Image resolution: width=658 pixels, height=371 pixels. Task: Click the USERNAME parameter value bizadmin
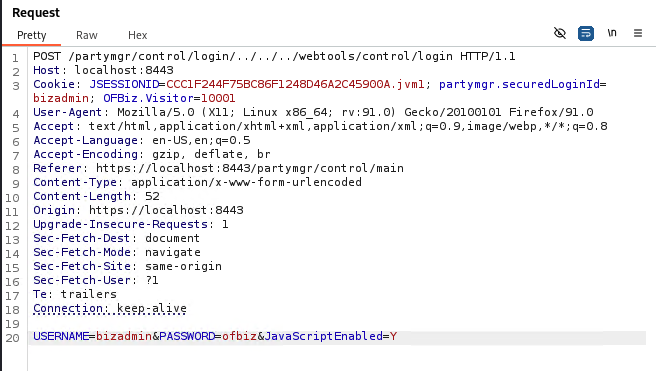(124, 336)
